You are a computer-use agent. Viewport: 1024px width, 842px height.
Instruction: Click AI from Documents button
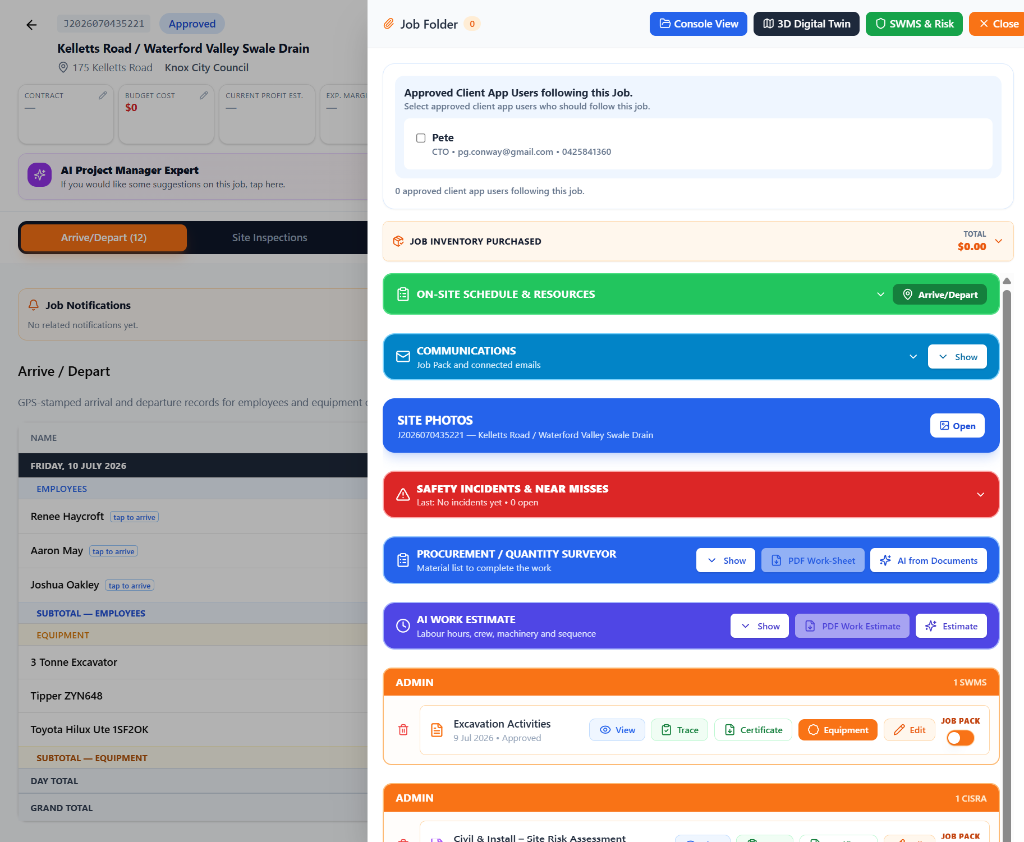point(928,560)
